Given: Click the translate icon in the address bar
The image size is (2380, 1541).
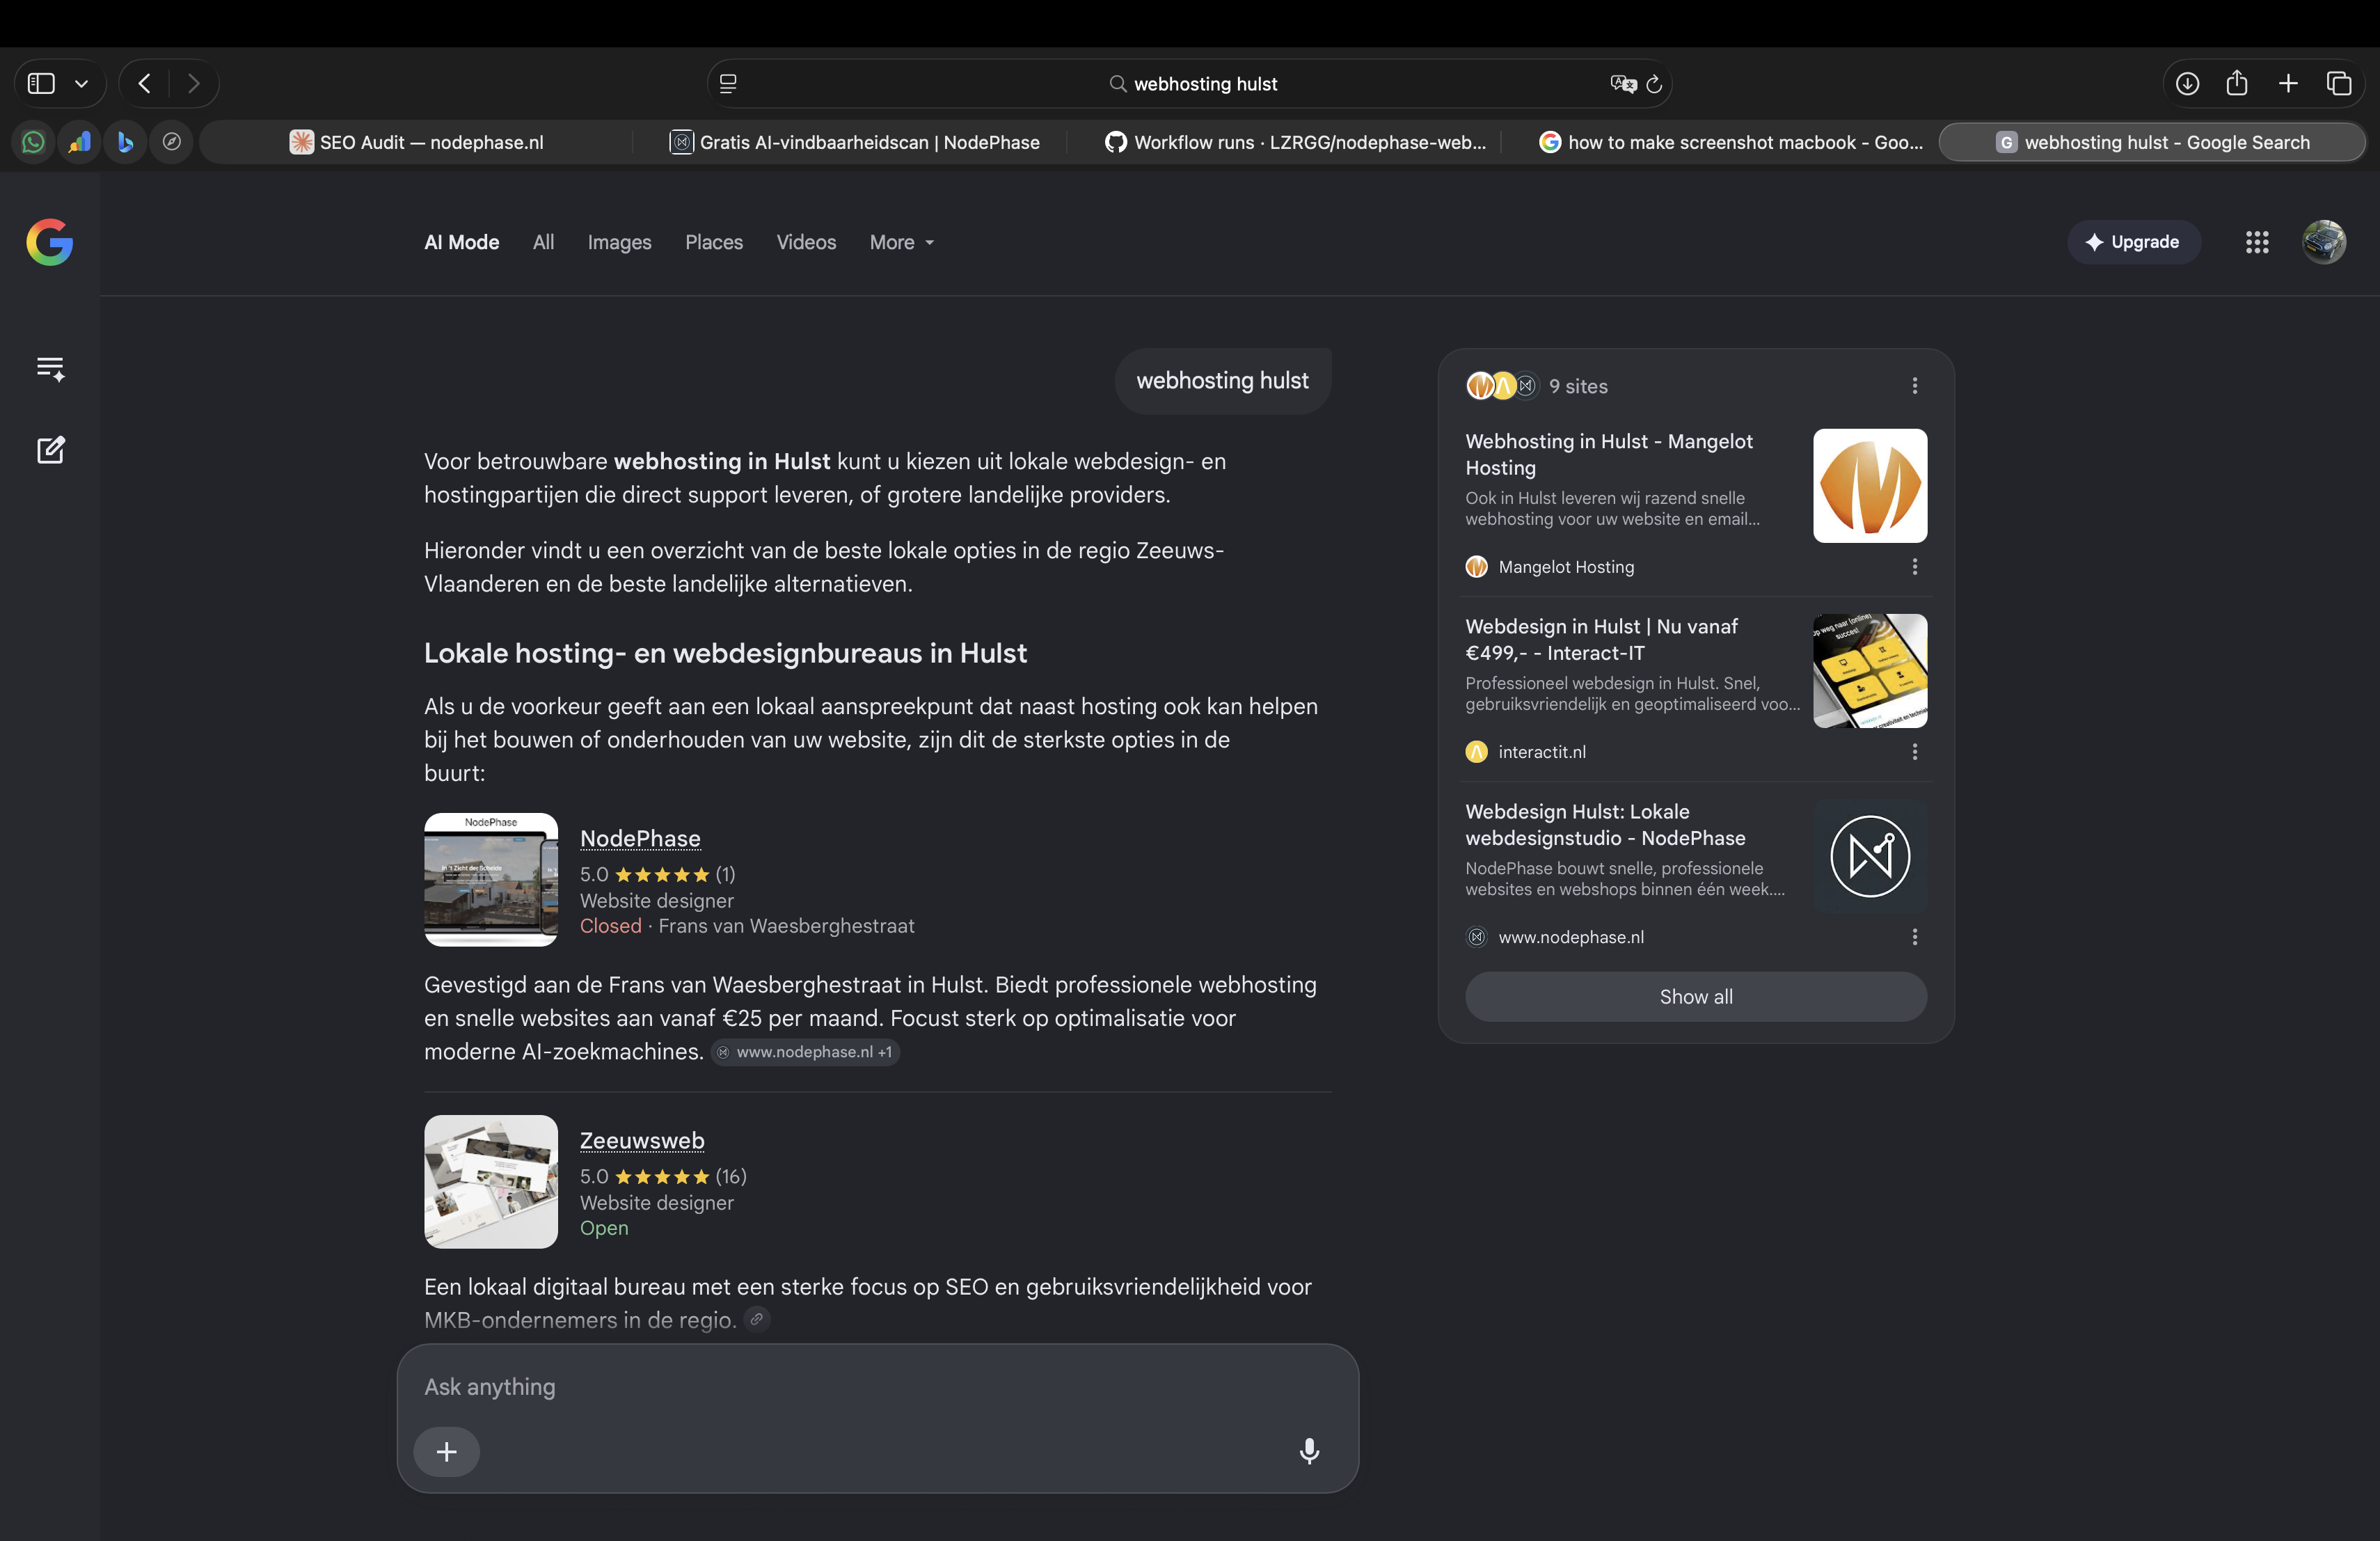Looking at the screenshot, I should [1623, 84].
